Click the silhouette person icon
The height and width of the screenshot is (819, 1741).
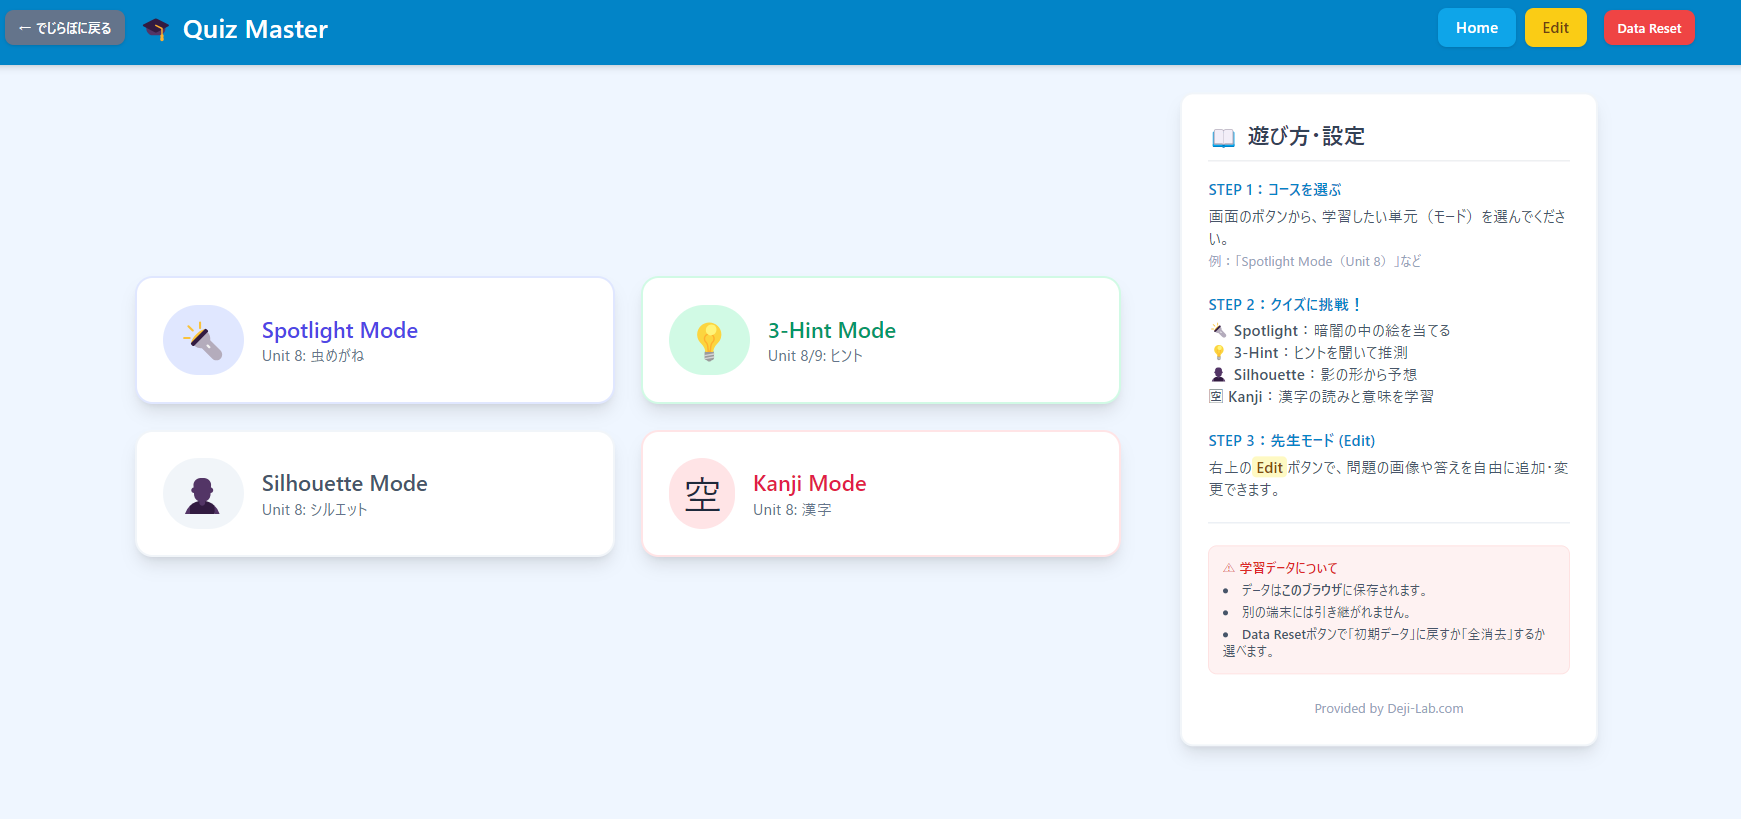coord(203,494)
